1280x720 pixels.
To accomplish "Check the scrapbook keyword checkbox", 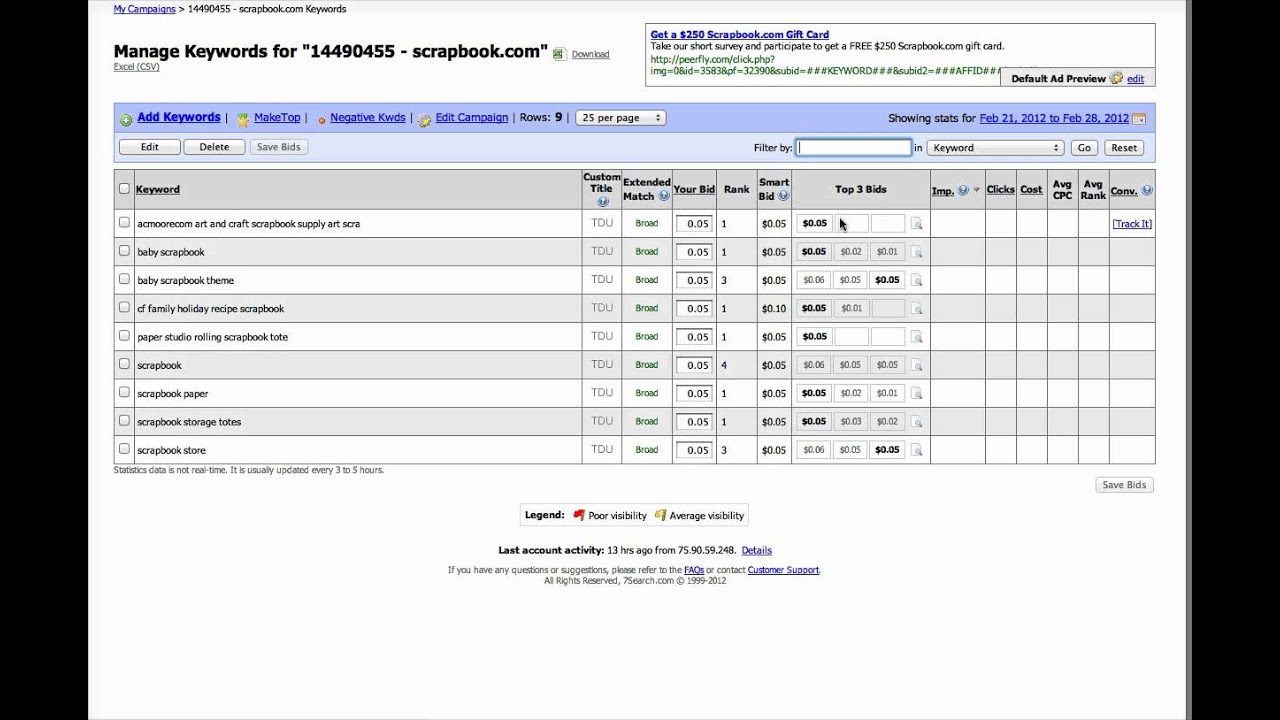I will click(124, 364).
